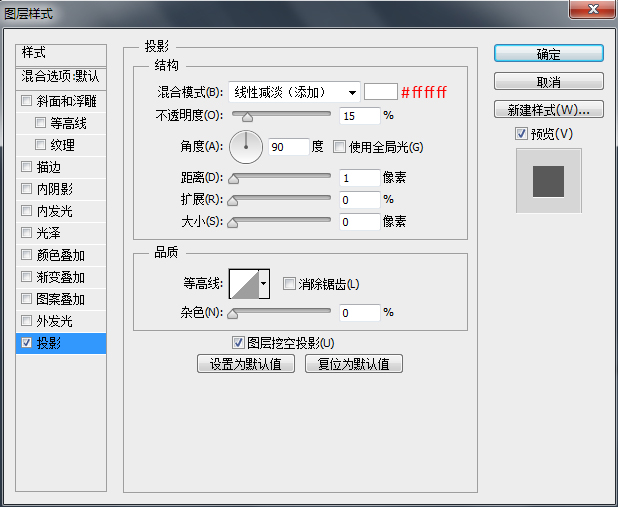Screen dimensions: 618x507
Task: Open 描边 settings by its label
Action: tap(48, 167)
